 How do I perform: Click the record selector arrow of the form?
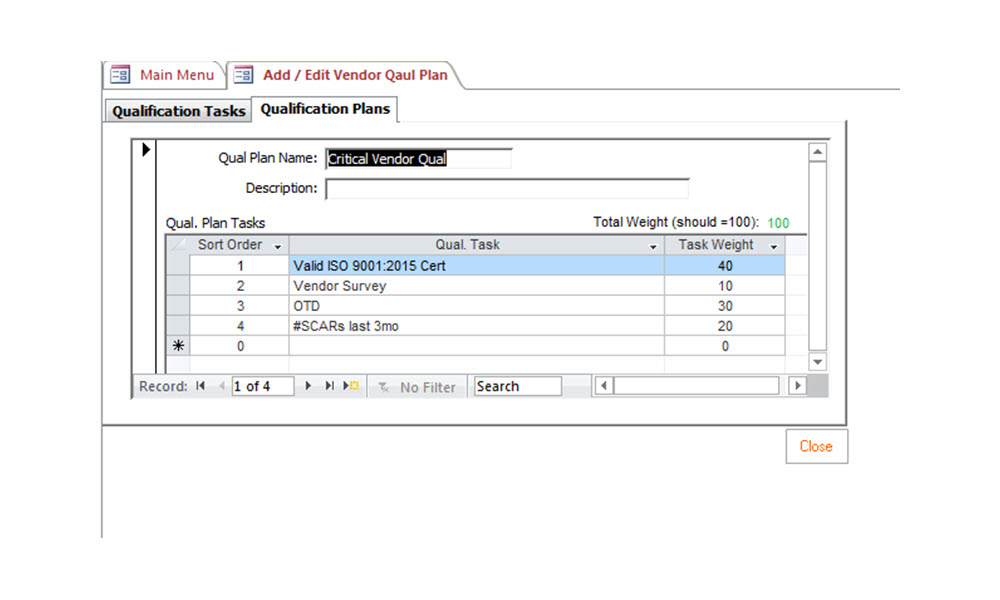pyautogui.click(x=146, y=150)
